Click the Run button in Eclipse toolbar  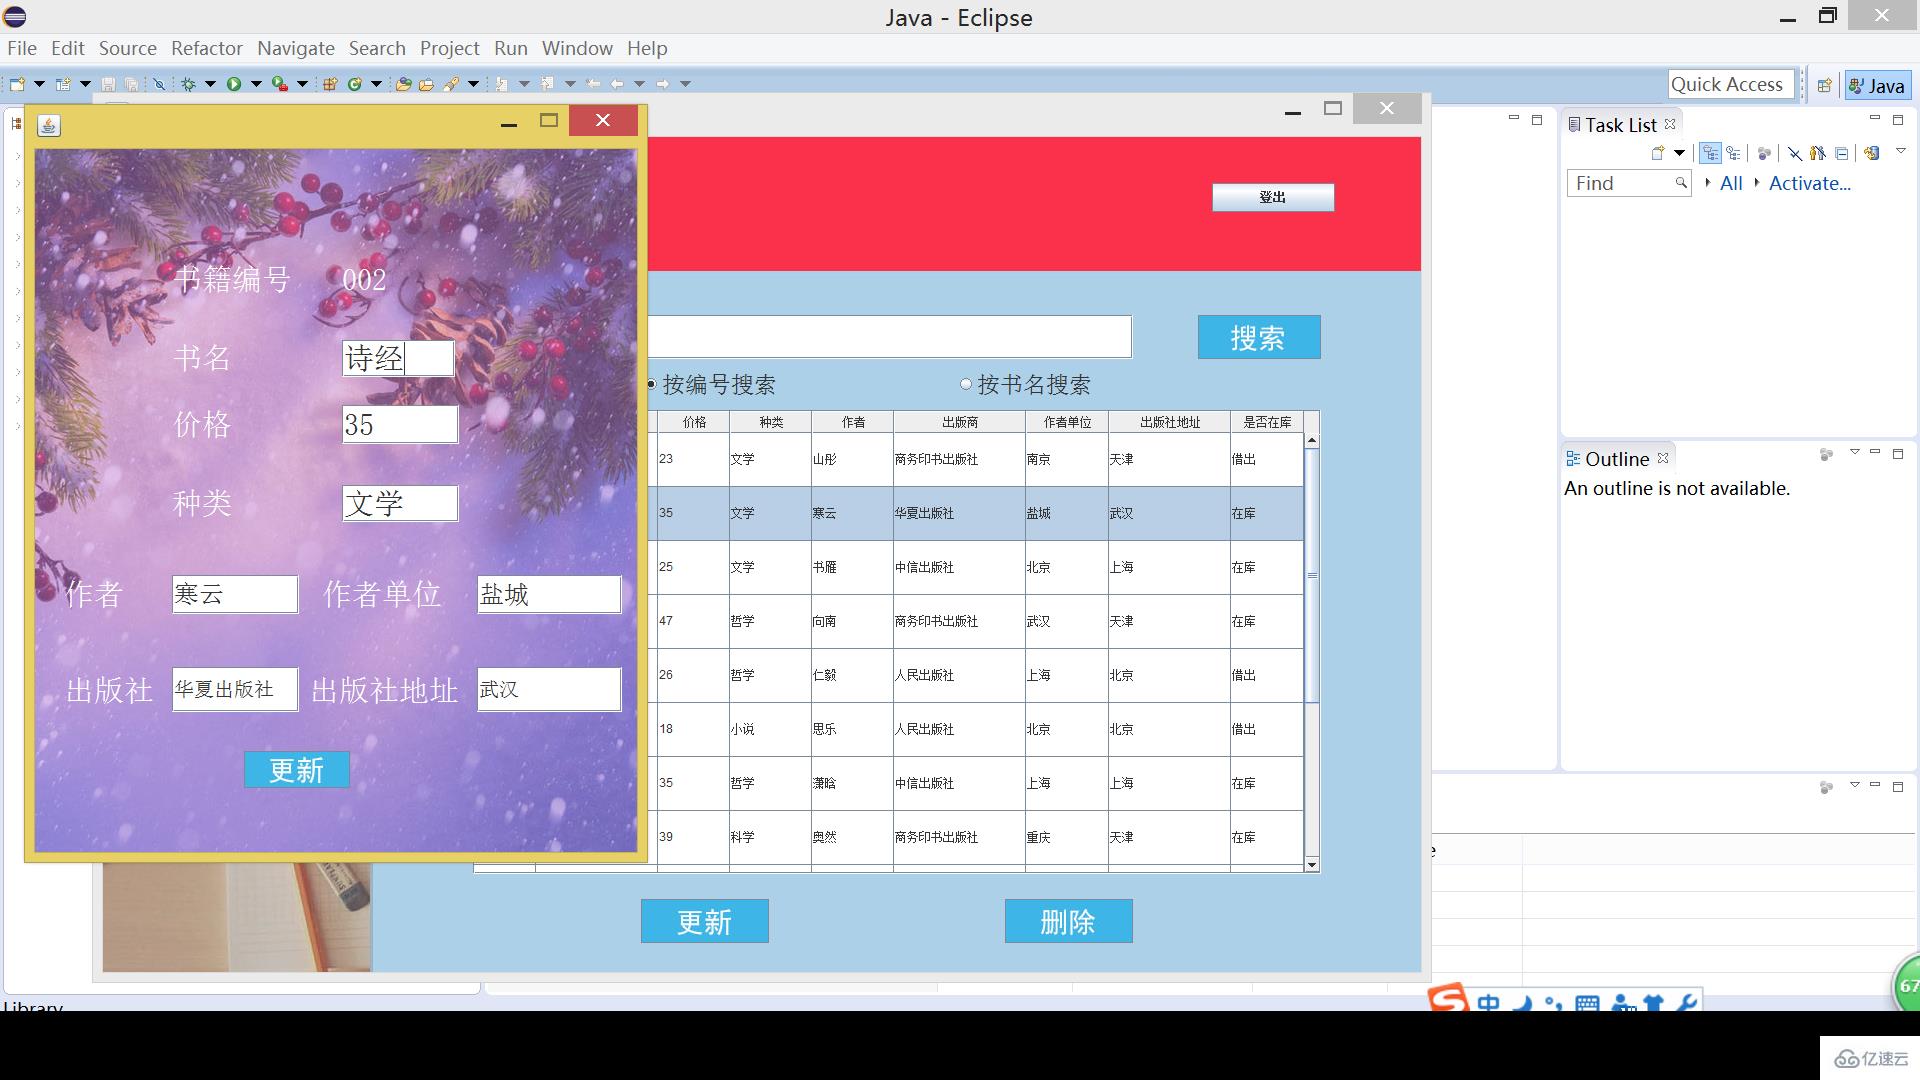click(x=233, y=82)
